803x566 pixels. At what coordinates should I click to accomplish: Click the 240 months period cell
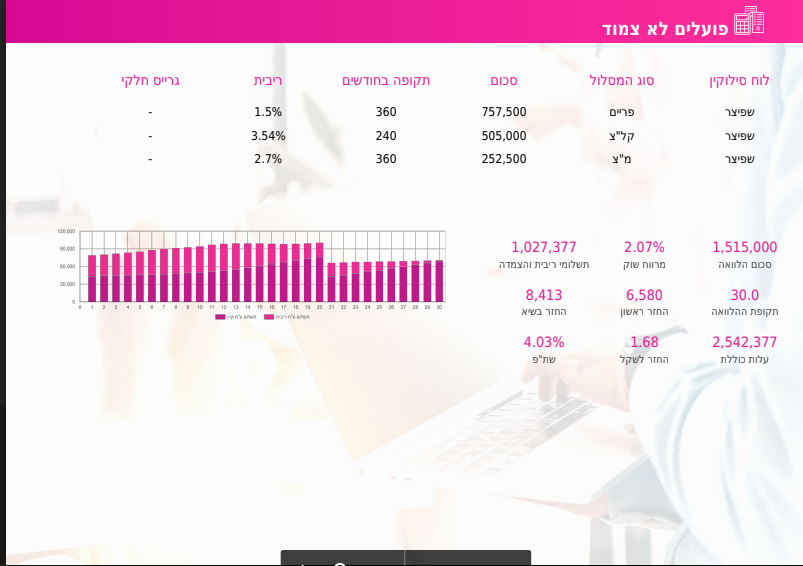point(386,136)
